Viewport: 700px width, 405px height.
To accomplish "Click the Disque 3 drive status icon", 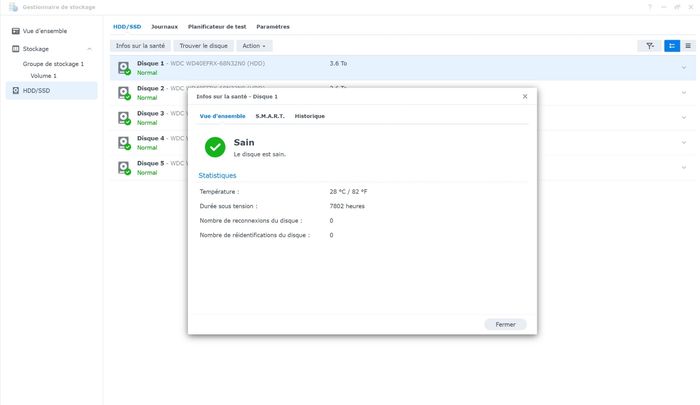I will click(124, 118).
